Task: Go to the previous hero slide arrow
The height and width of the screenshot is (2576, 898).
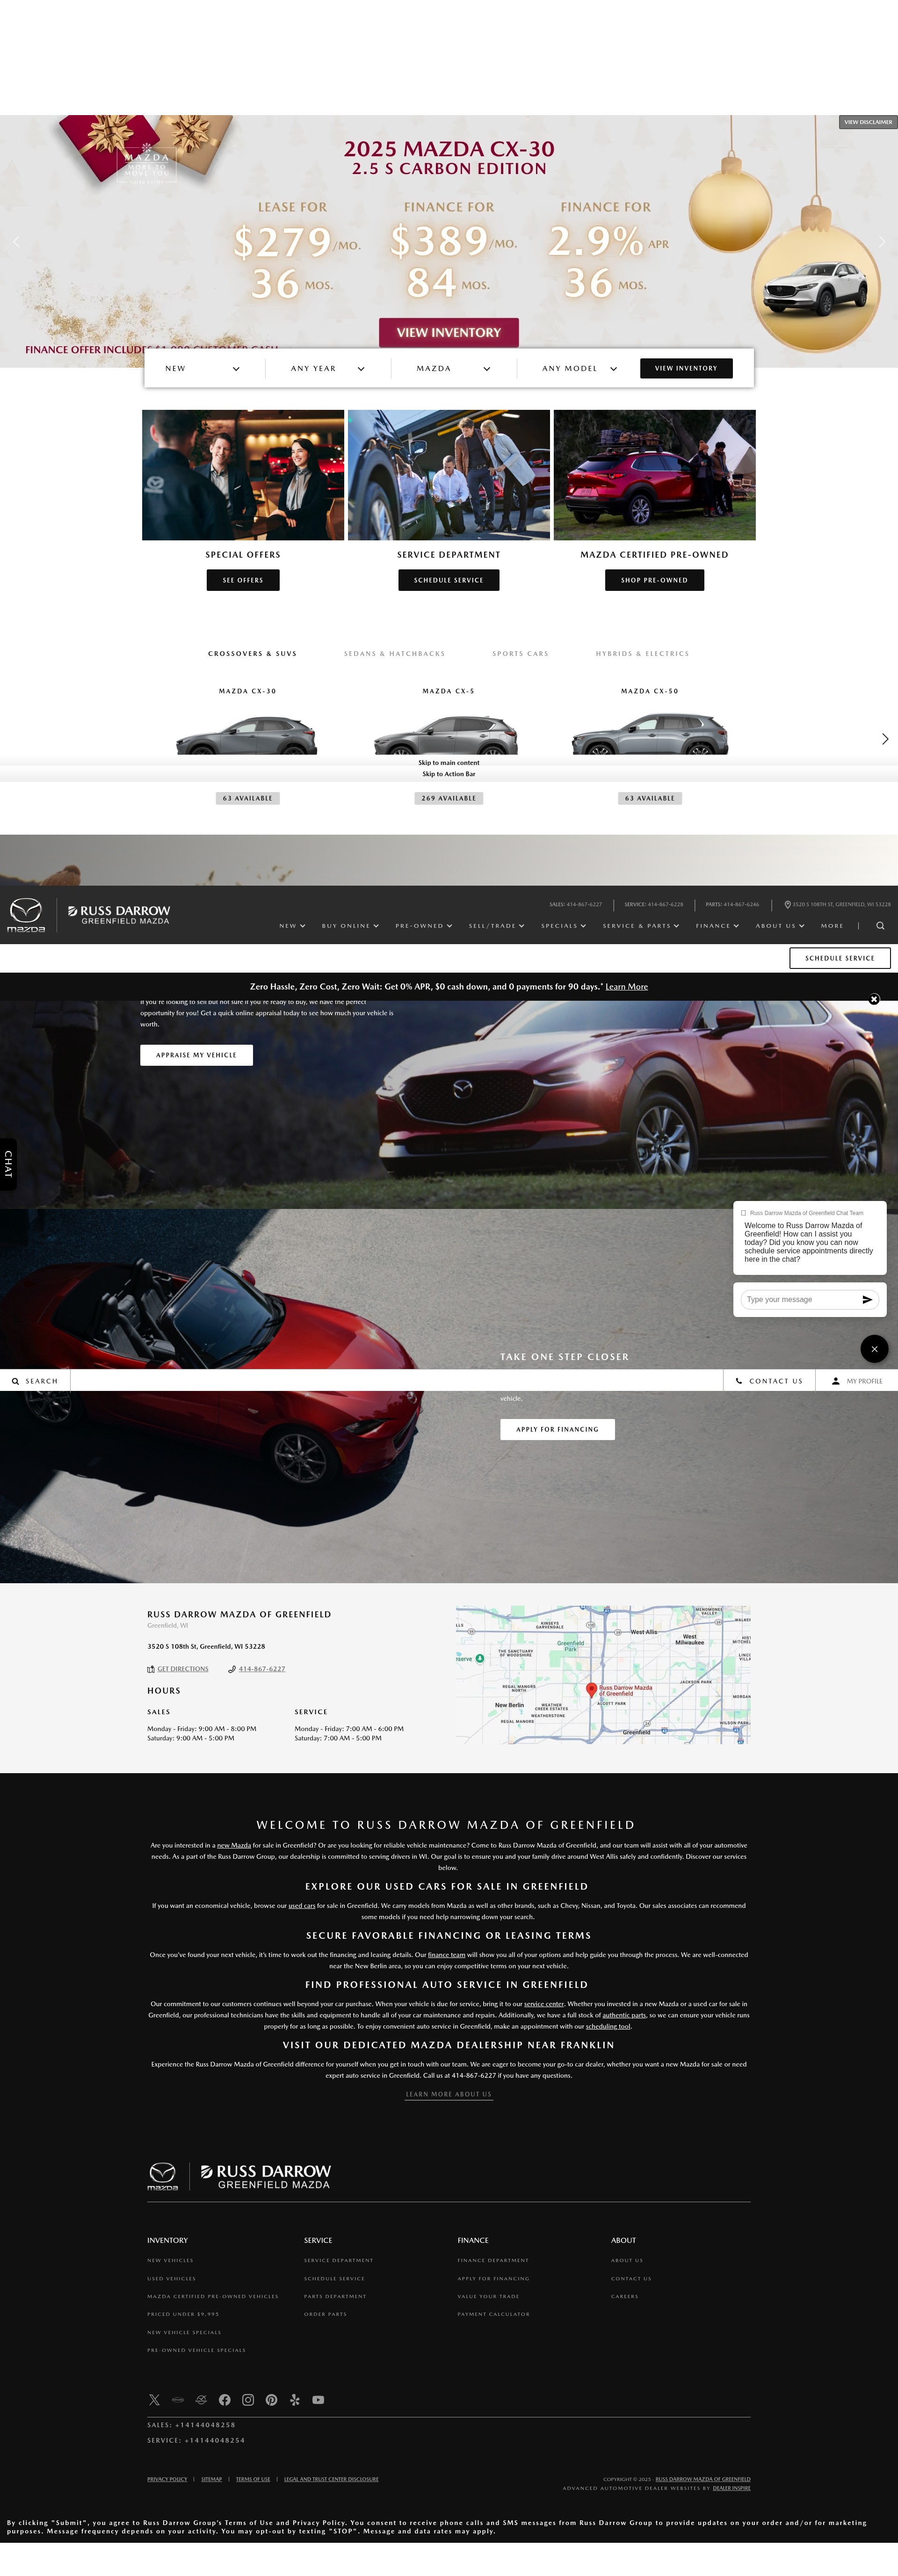Action: tap(16, 242)
